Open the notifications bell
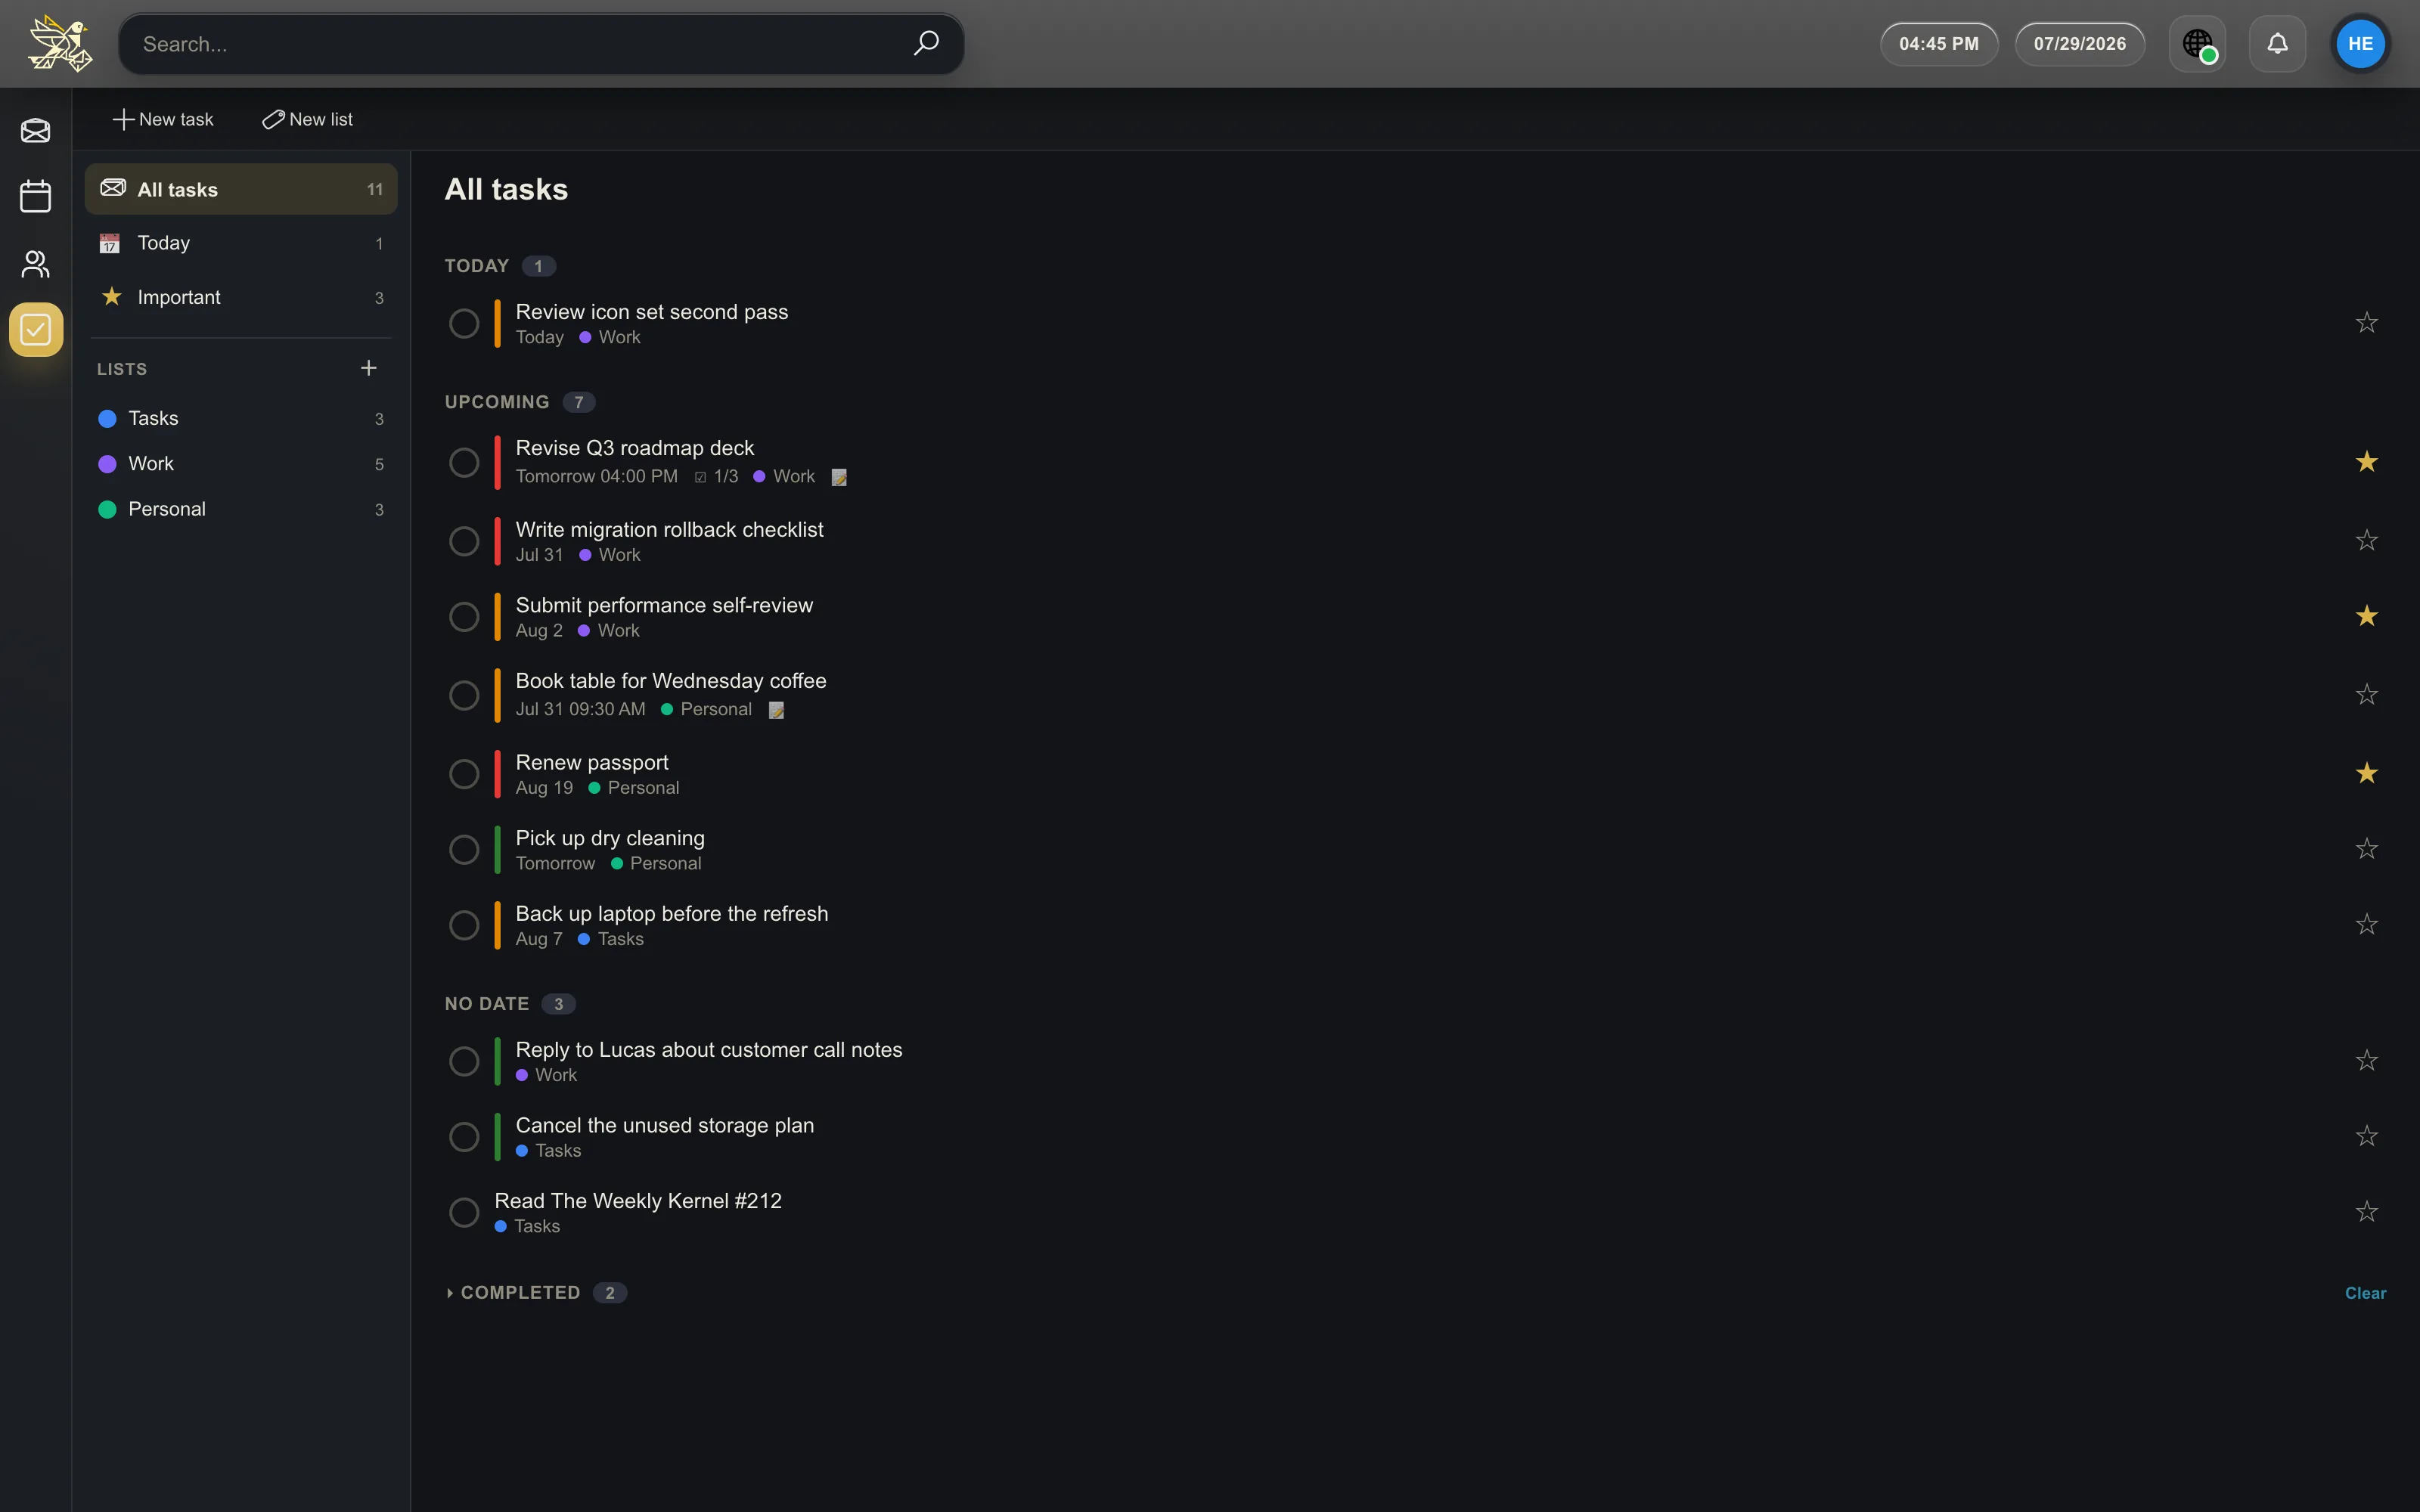 coord(2277,43)
